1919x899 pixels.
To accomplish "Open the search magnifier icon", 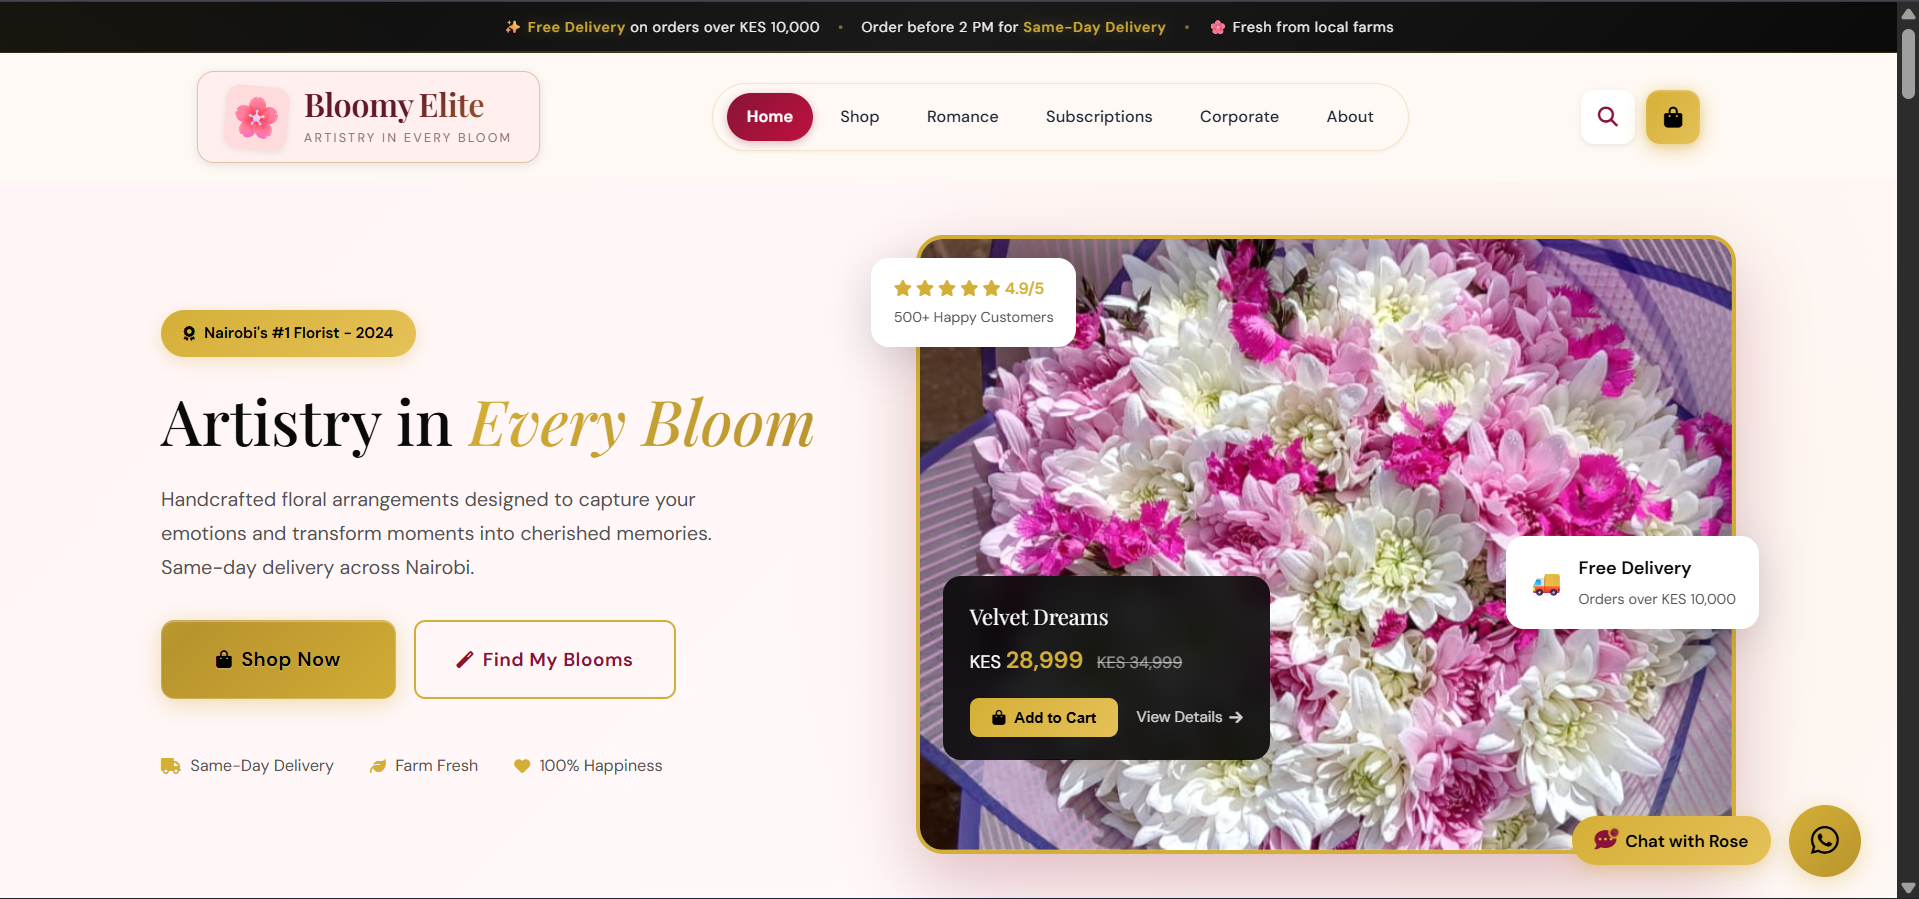I will click(1607, 117).
